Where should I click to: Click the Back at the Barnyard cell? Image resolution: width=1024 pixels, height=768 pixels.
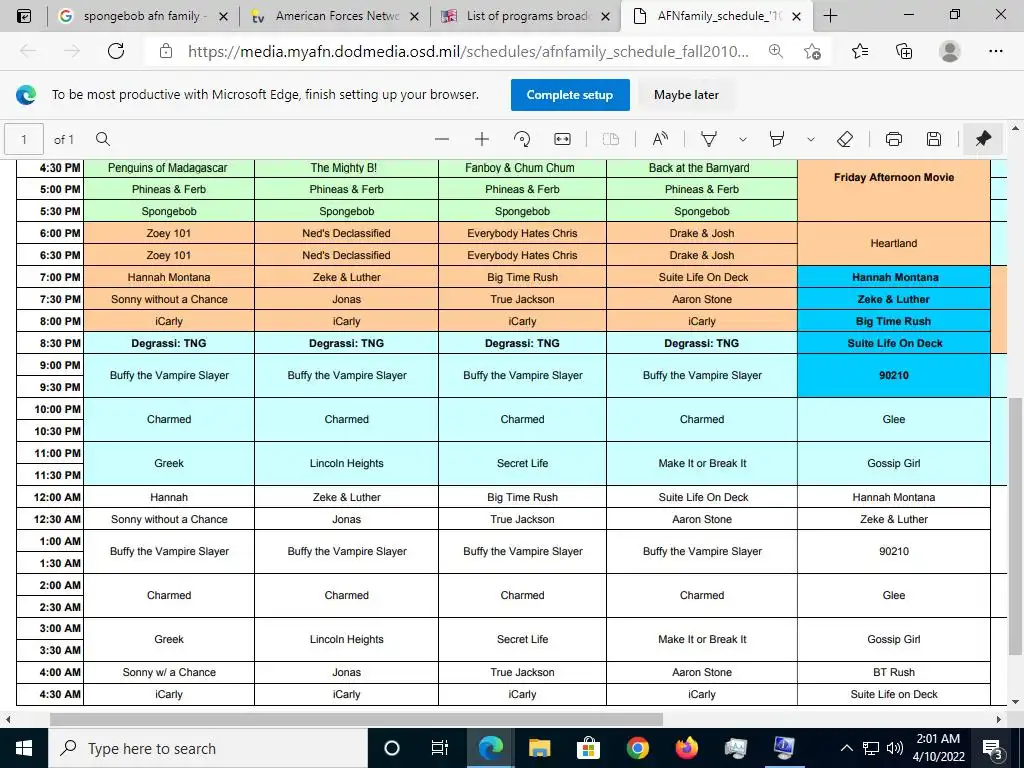click(x=702, y=168)
